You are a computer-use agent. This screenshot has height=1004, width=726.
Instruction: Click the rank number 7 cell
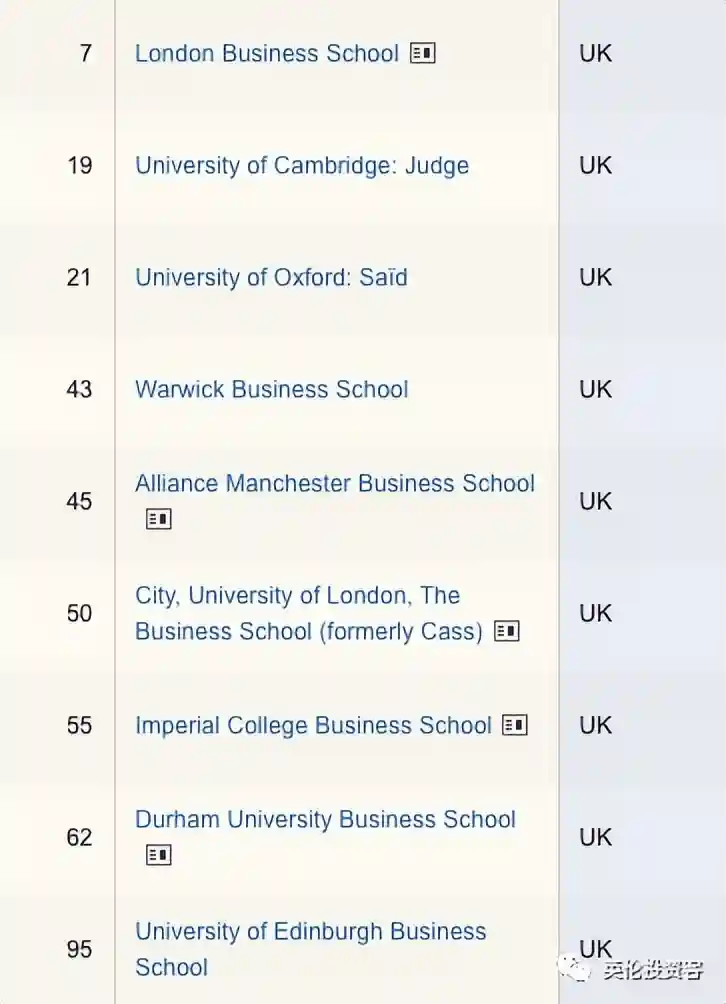[x=85, y=54]
